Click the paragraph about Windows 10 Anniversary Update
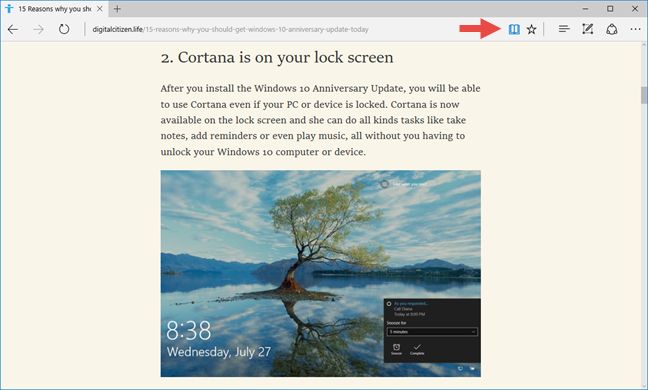 tap(321, 120)
